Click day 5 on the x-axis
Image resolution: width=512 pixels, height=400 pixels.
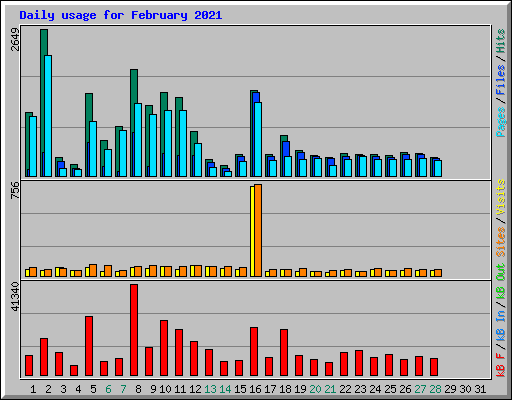93,389
